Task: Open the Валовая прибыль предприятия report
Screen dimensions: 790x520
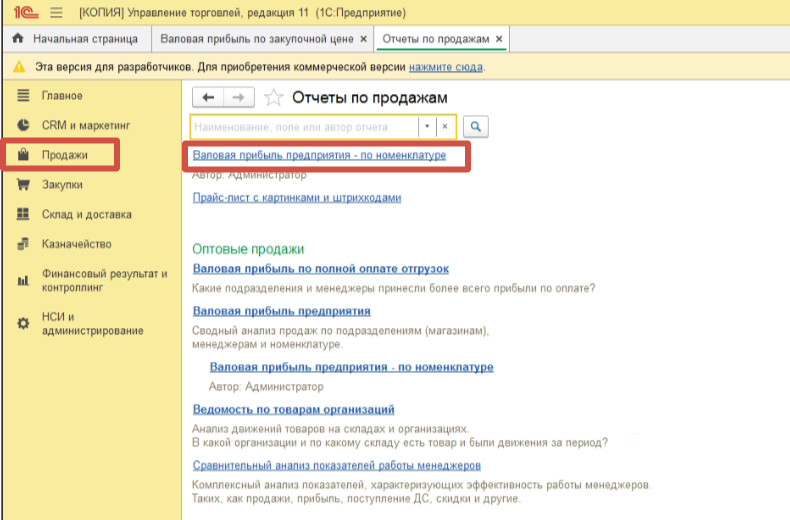Action: point(282,311)
